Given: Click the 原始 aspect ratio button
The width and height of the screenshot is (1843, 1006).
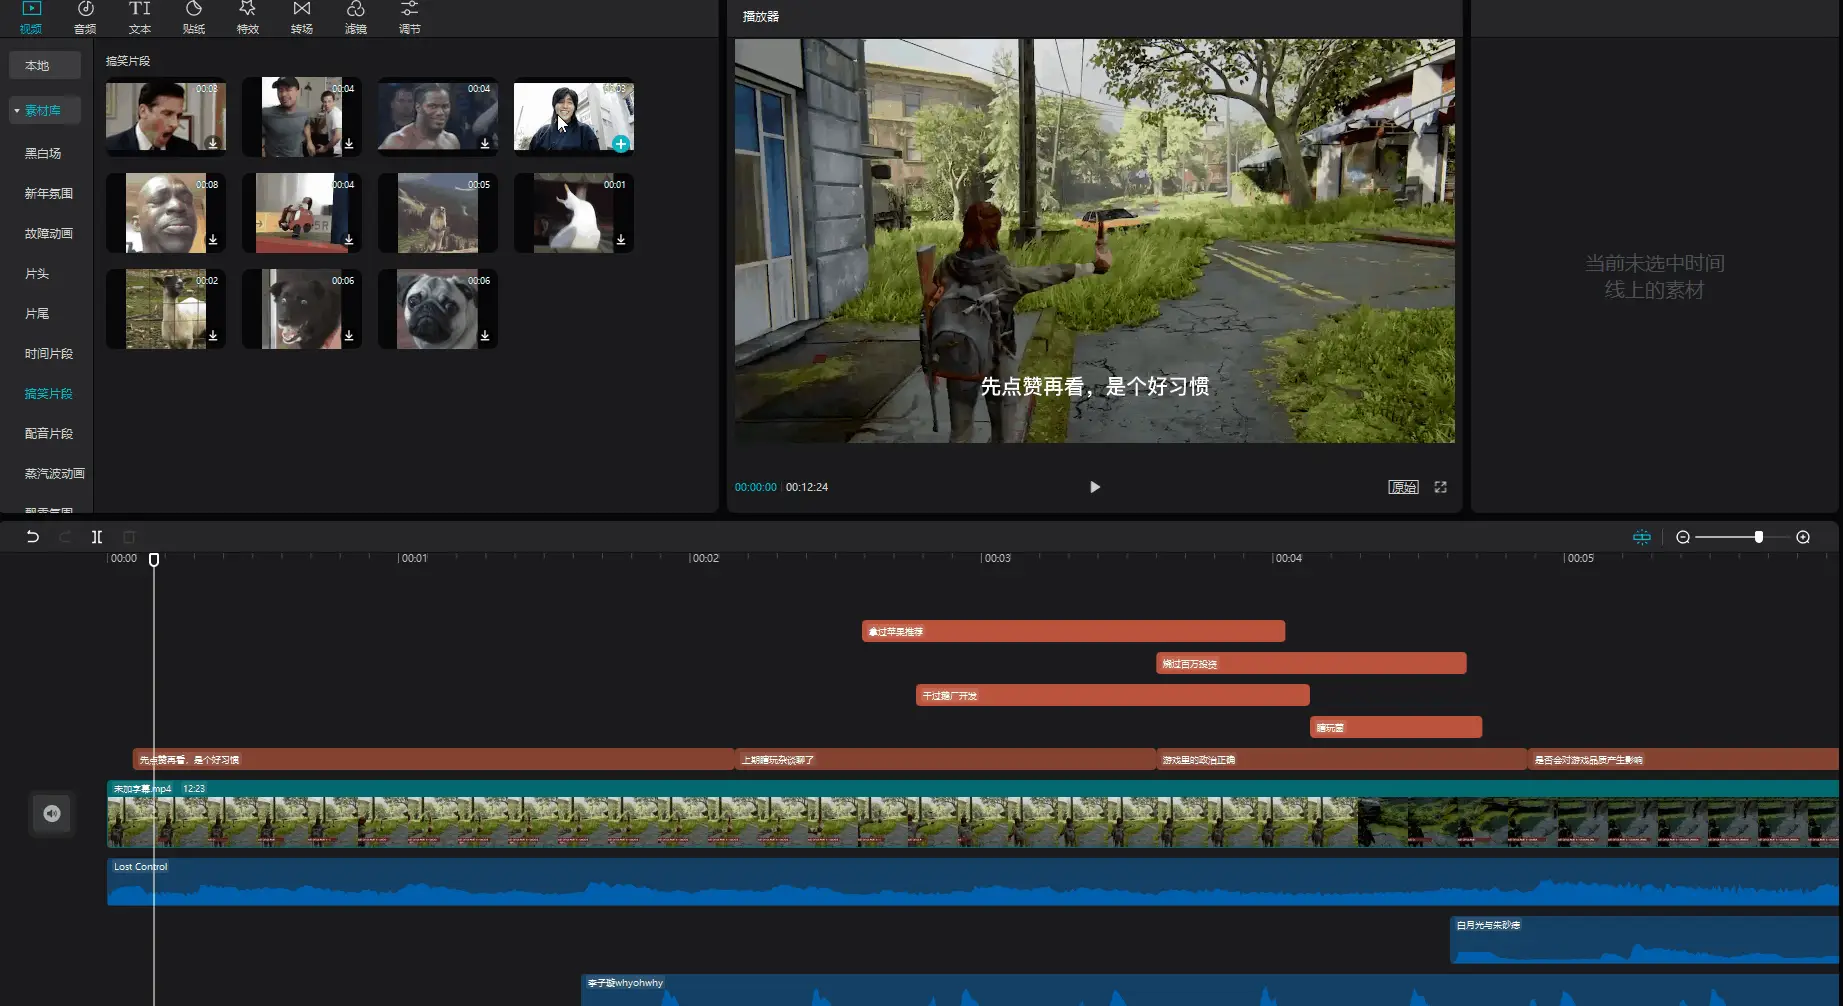Looking at the screenshot, I should pos(1403,487).
